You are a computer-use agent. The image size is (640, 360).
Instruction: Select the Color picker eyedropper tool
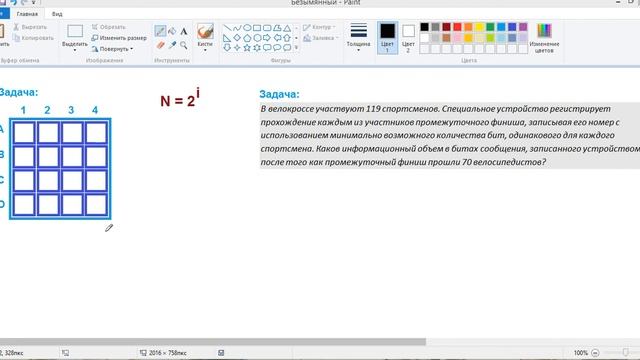tap(172, 45)
